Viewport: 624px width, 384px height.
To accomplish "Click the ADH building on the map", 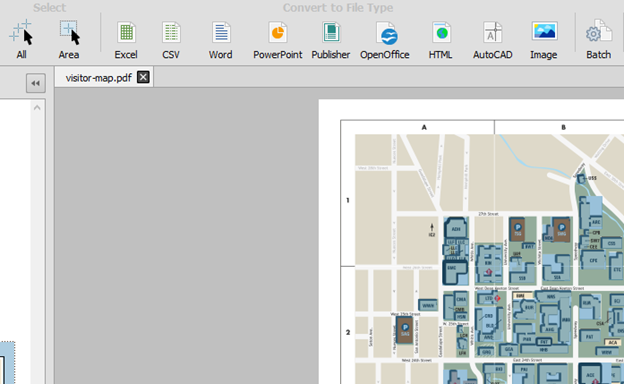I will coord(456,229).
